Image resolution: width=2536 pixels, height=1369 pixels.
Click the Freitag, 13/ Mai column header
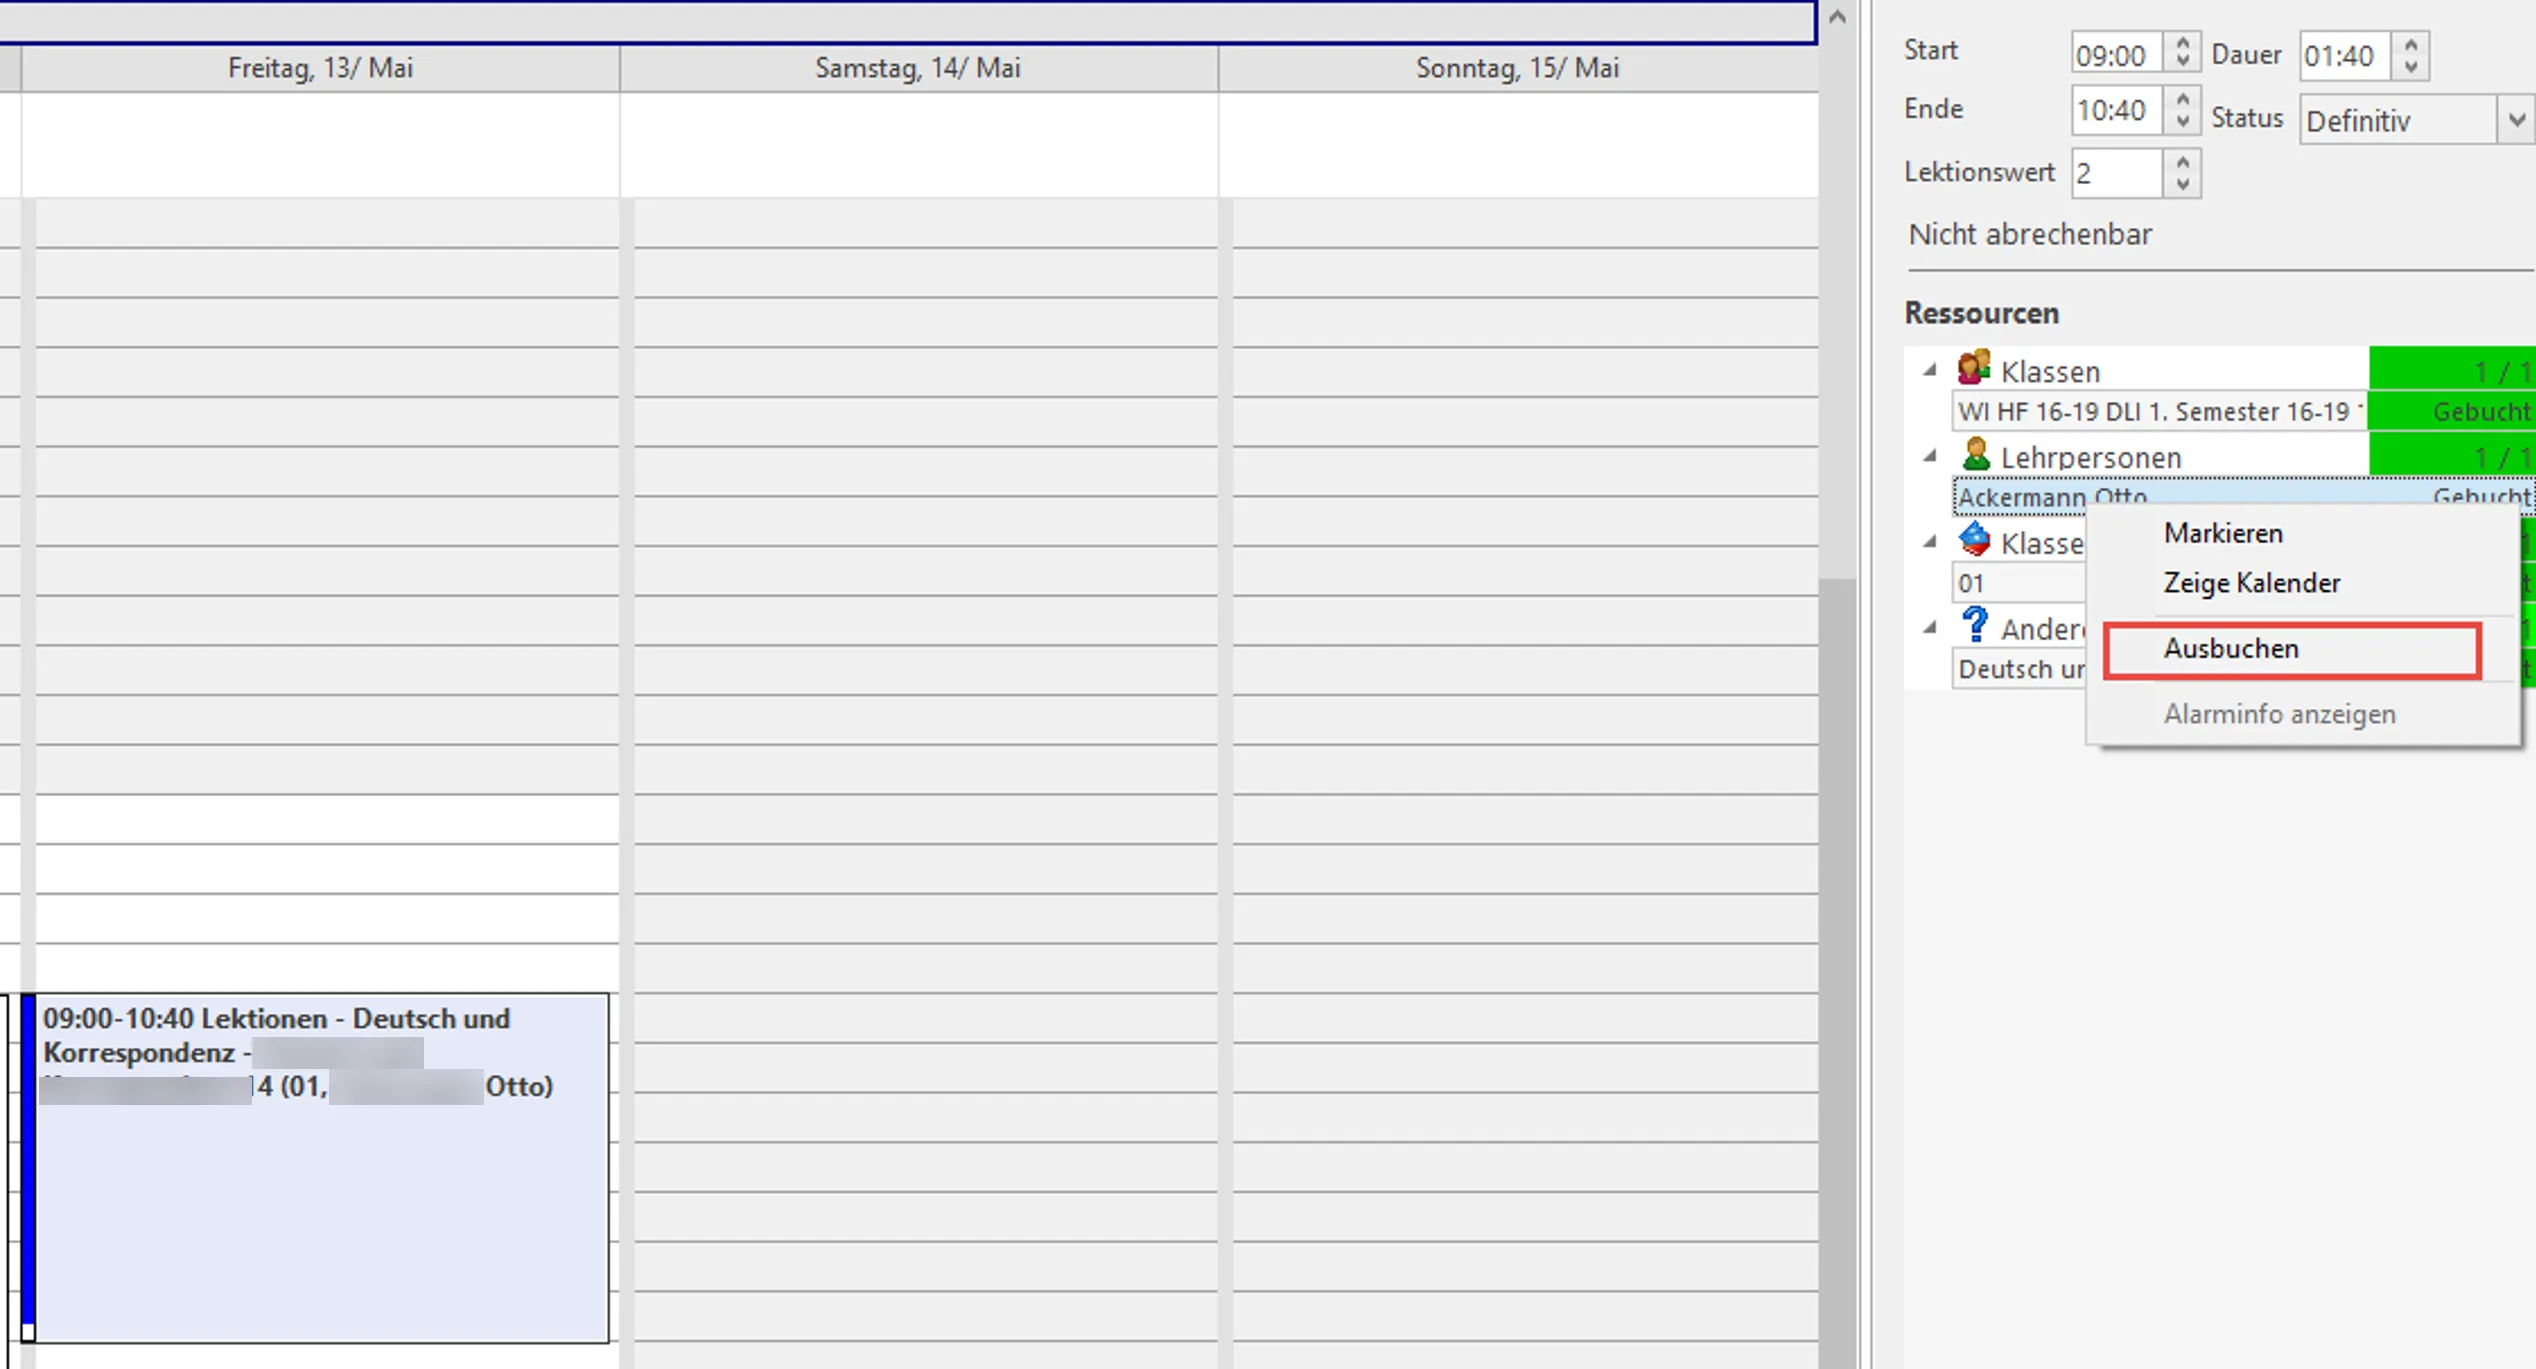tap(320, 68)
